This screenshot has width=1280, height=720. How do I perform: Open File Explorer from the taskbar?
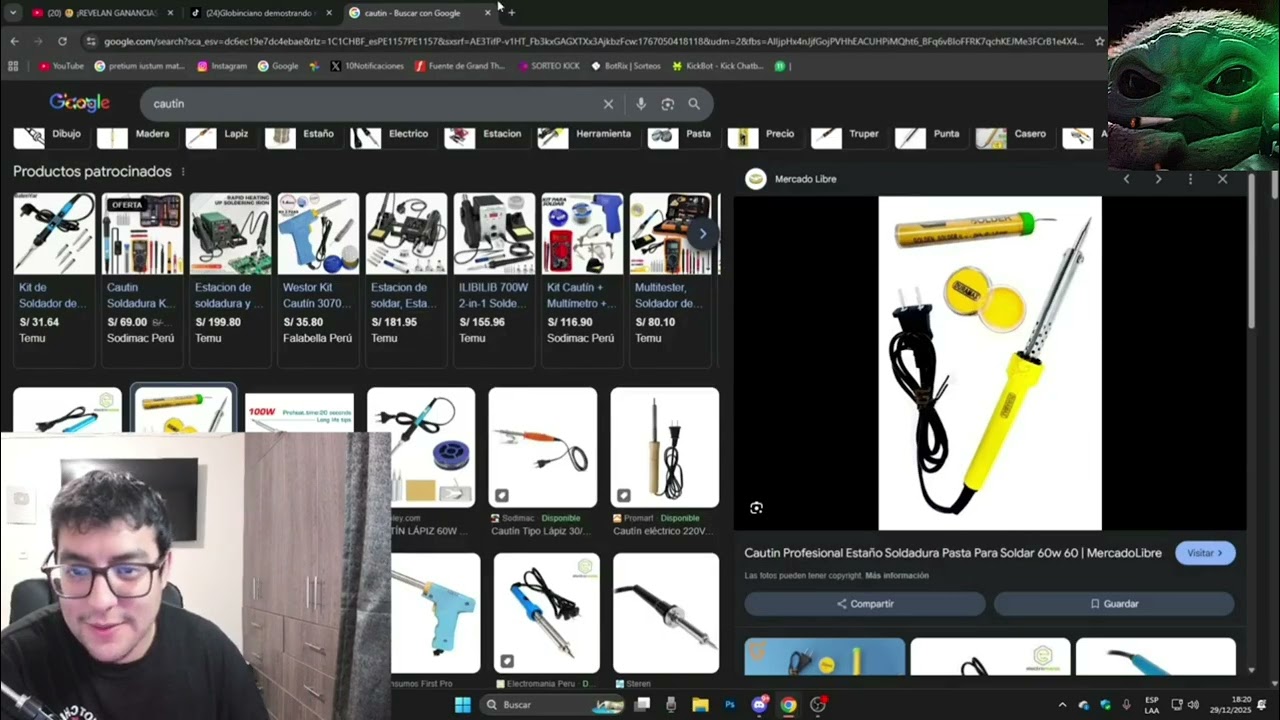pos(700,705)
